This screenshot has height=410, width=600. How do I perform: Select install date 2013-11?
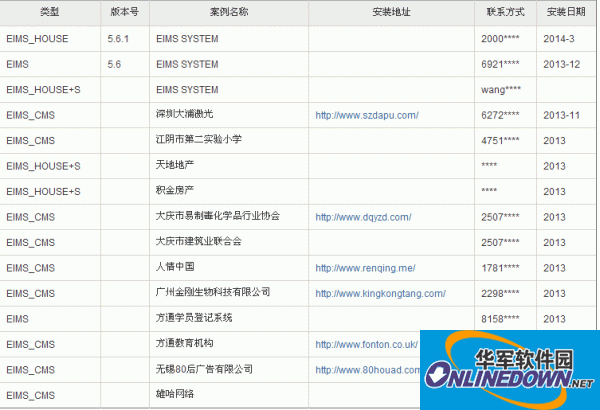point(561,115)
